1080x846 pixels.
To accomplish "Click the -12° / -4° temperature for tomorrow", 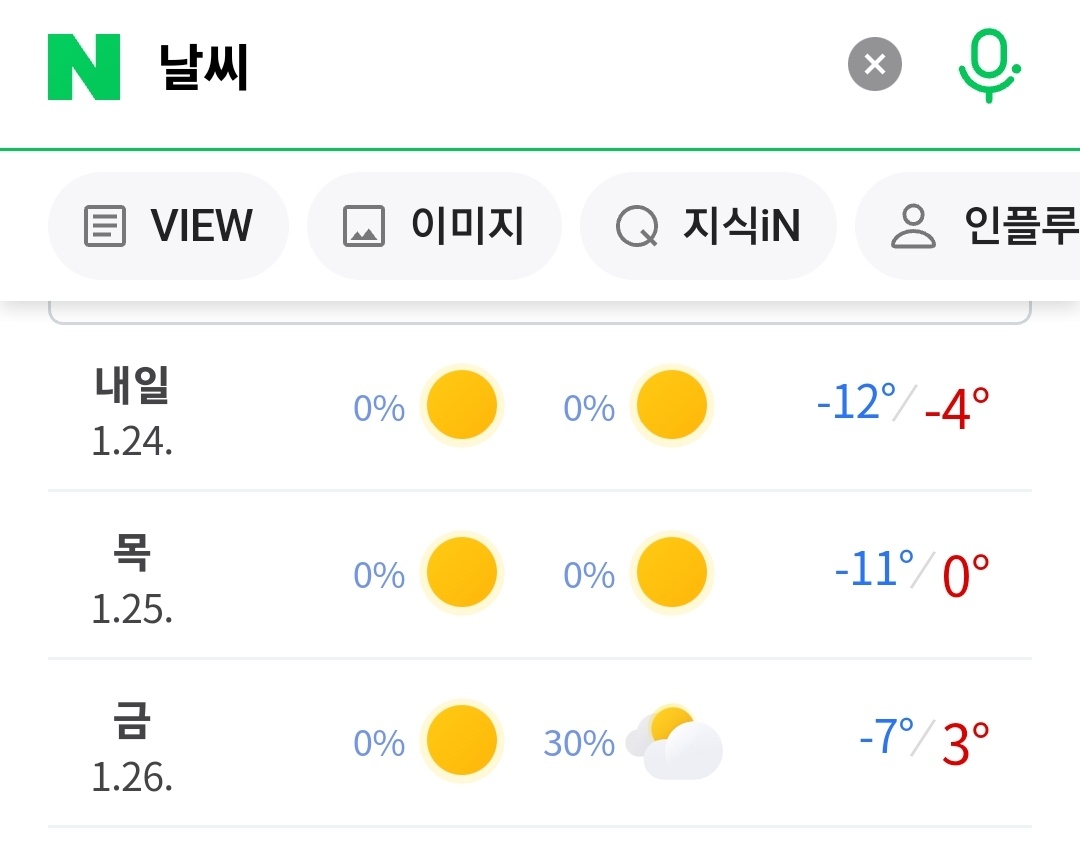I will [x=903, y=406].
